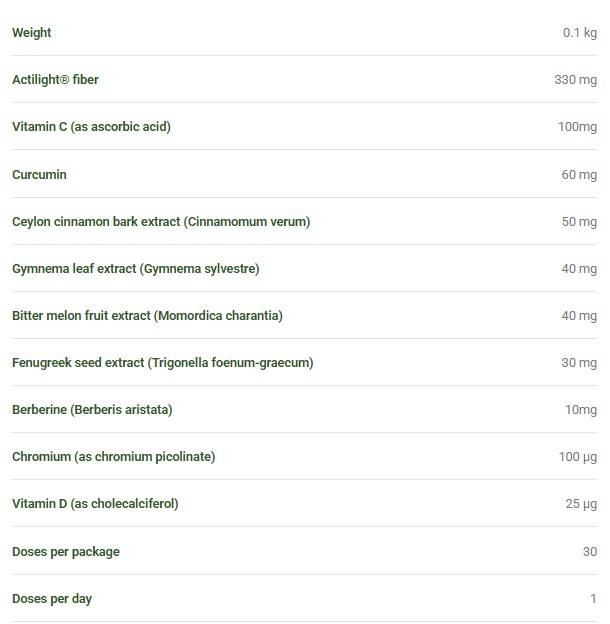Select the 100 µg chromium value
The image size is (610, 624).
pyautogui.click(x=578, y=456)
